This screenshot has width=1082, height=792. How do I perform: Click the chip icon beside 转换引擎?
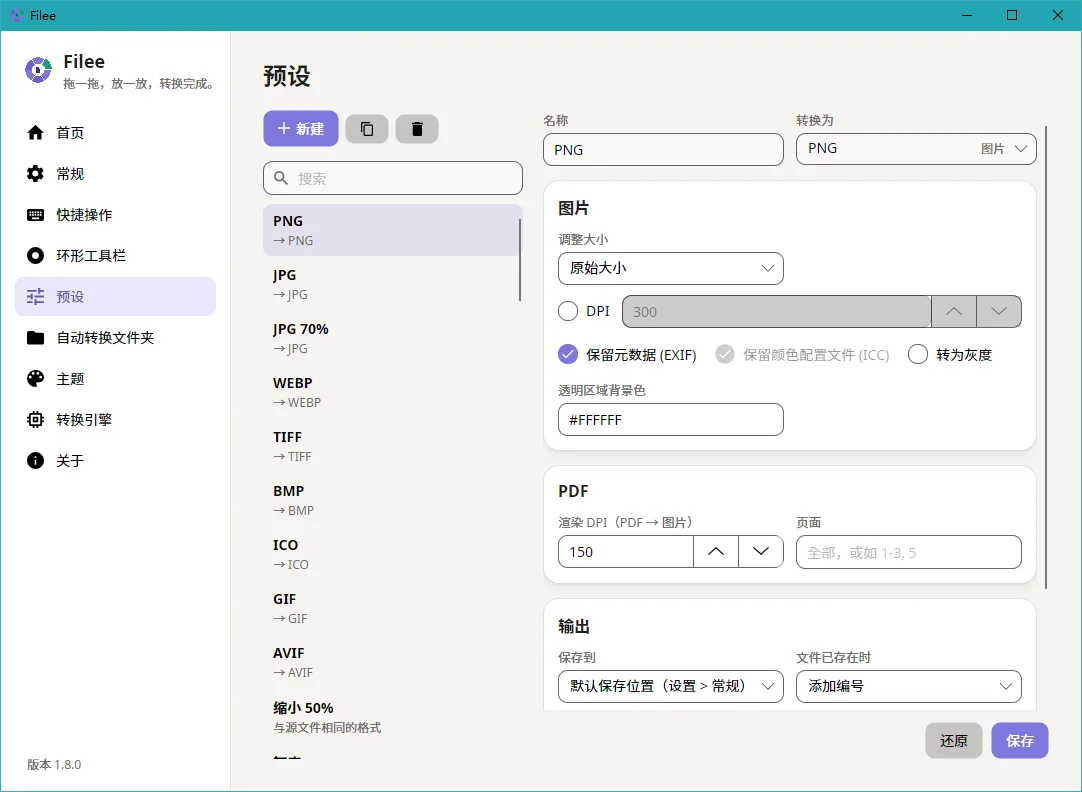tap(35, 419)
